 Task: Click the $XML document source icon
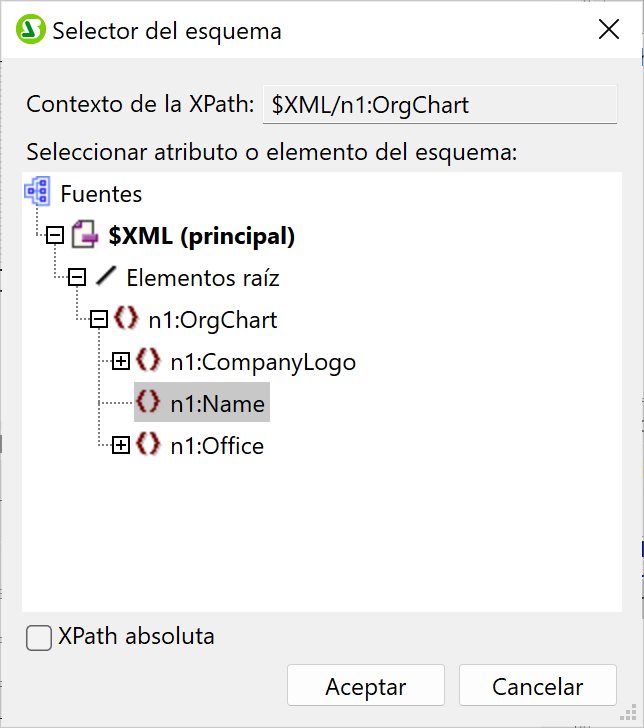click(x=83, y=236)
